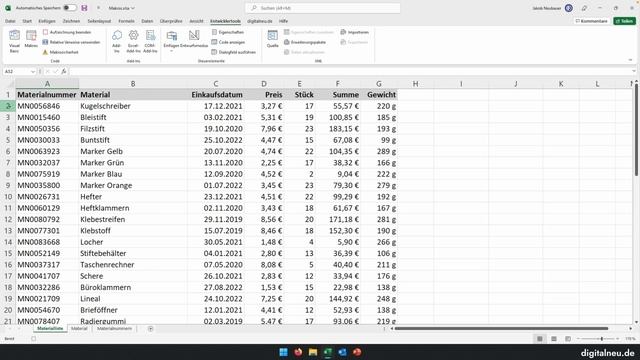Toggle Entwurfsmodus design mode
Viewport: 640px width, 360px height.
click(x=194, y=40)
